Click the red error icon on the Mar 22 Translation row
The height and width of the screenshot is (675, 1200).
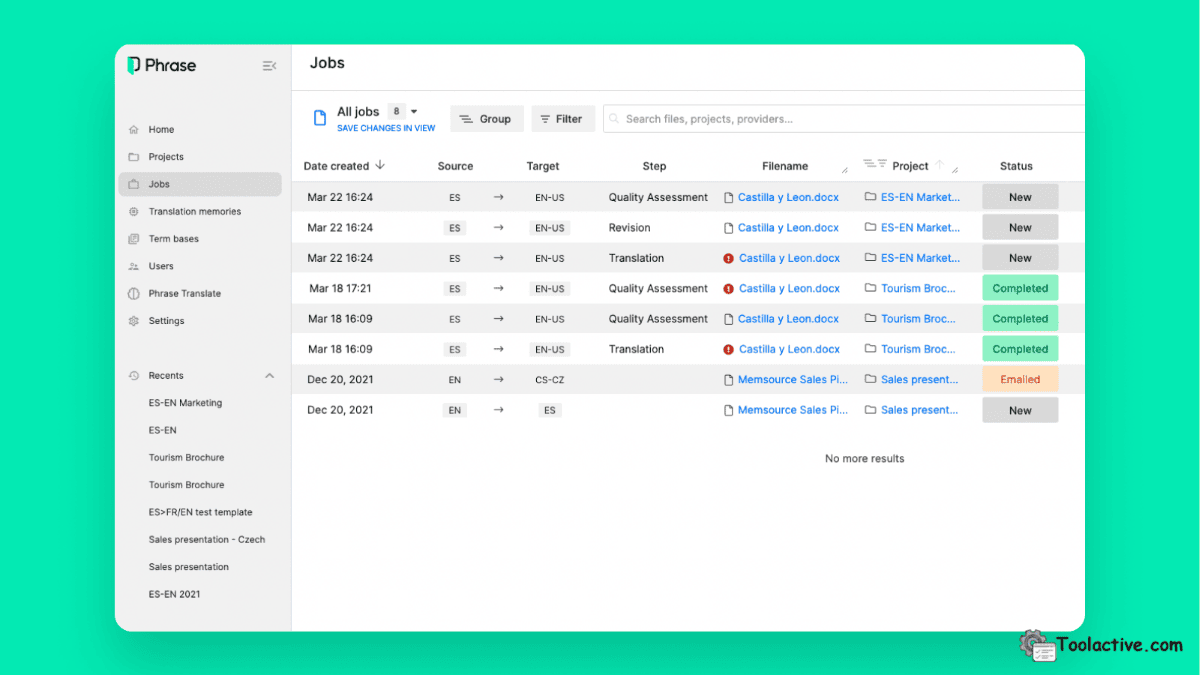(x=728, y=259)
